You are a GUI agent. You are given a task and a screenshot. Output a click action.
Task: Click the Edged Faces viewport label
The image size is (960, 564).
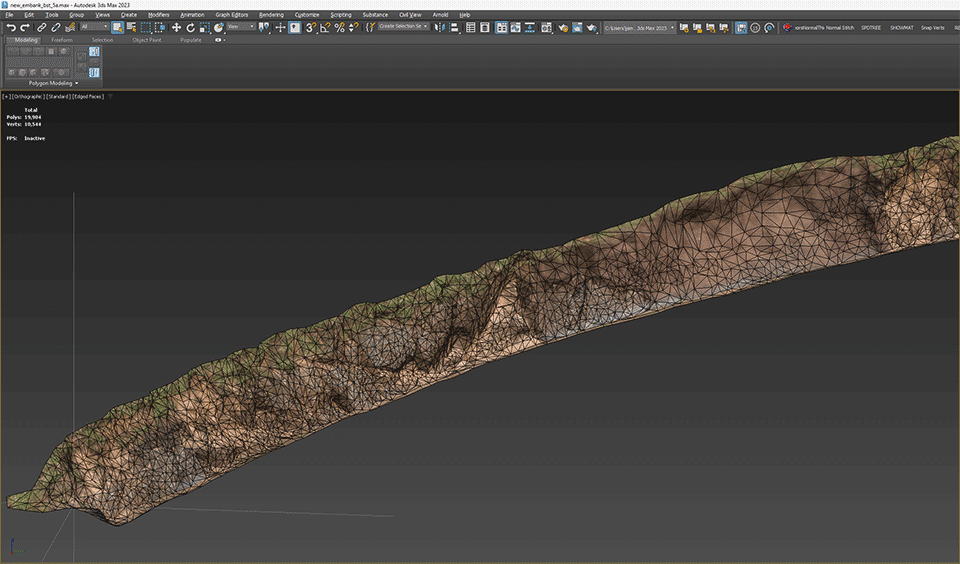pyautogui.click(x=89, y=97)
